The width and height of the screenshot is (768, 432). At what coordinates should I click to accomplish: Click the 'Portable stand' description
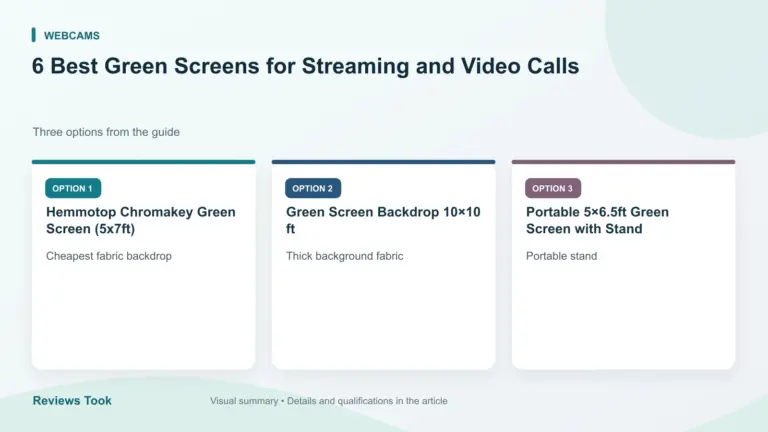[x=561, y=256]
